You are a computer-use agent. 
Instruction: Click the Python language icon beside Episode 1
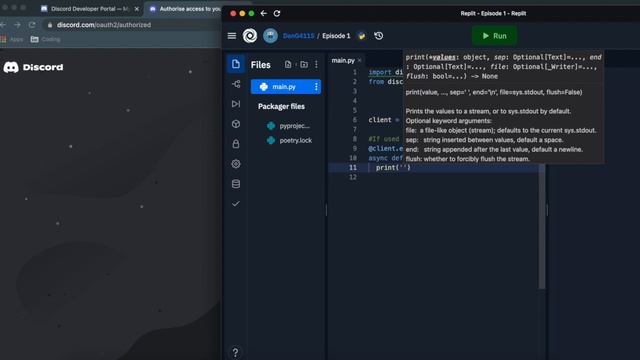point(362,36)
